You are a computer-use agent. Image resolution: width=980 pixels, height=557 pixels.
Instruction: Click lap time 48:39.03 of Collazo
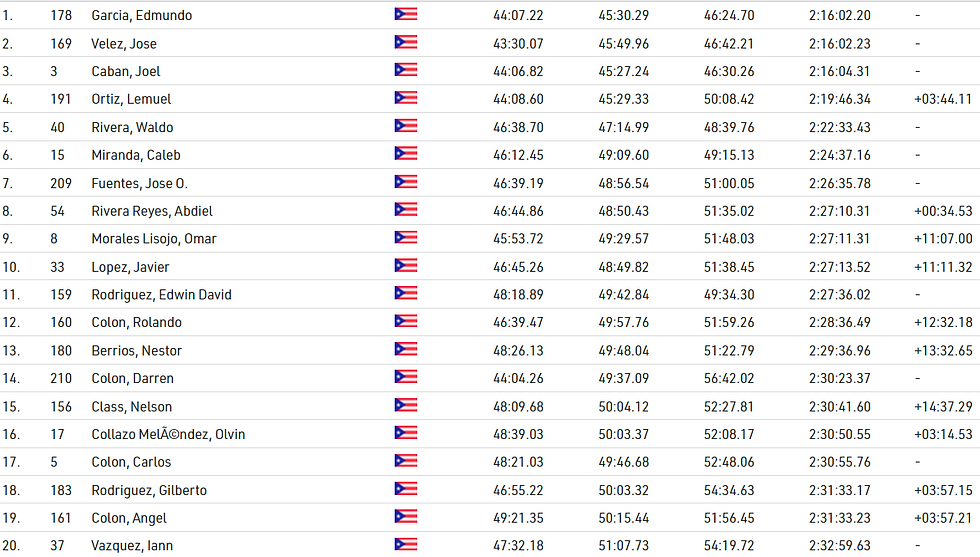(518, 434)
